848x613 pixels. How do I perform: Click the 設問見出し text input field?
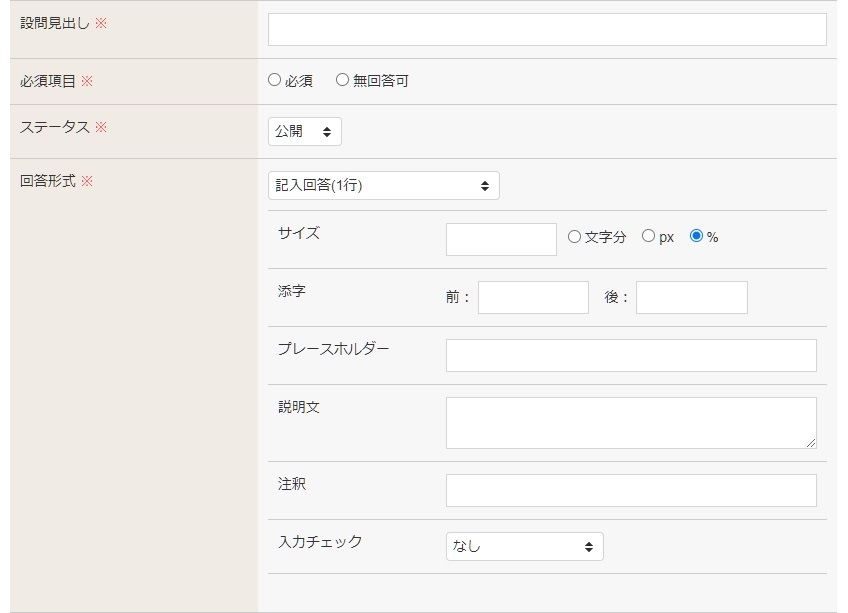(x=547, y=30)
